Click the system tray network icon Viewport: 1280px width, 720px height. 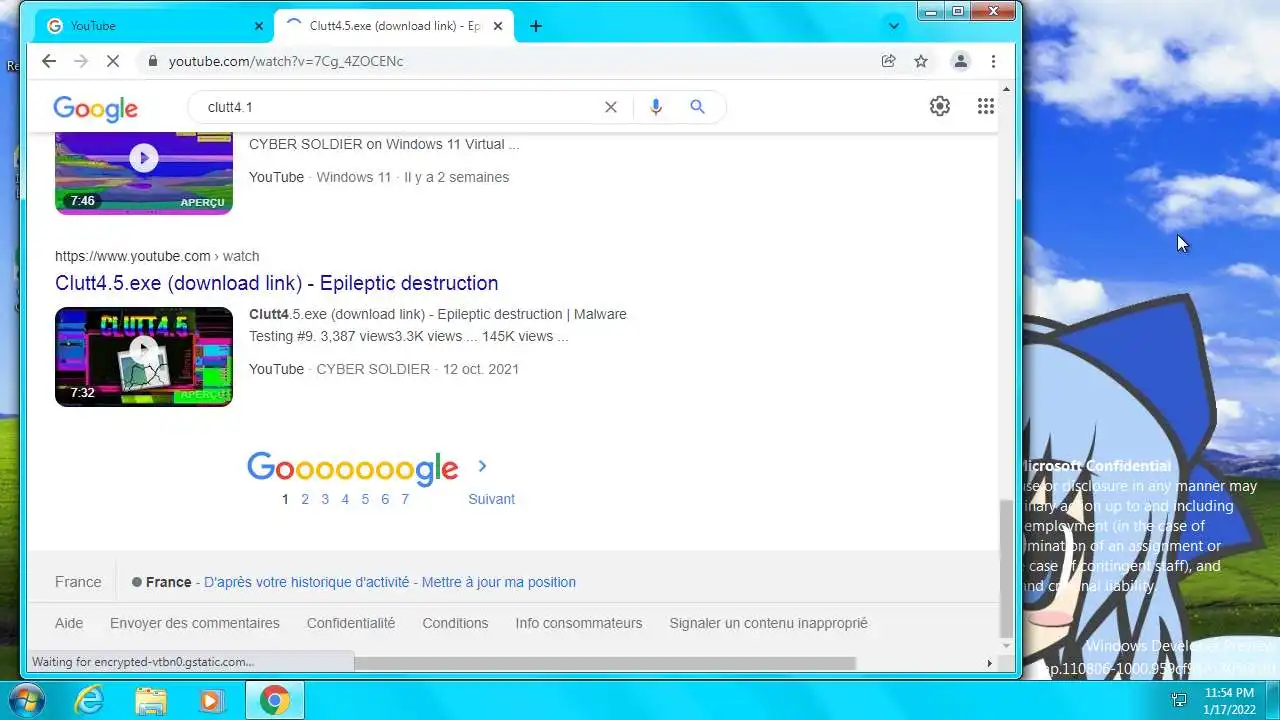tap(1179, 700)
